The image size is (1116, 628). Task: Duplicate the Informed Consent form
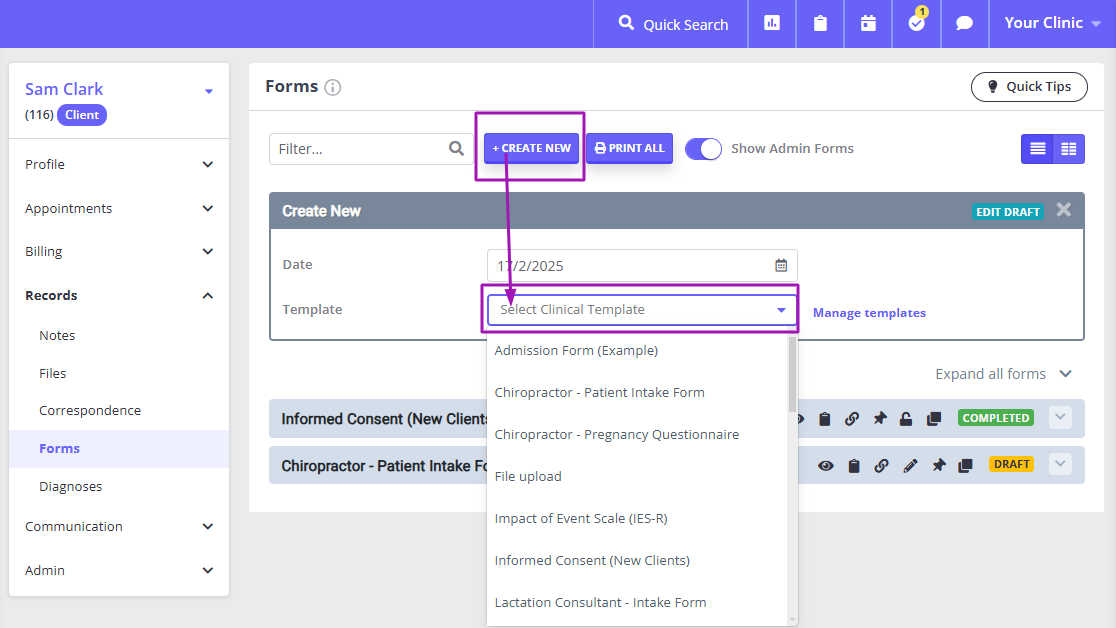(933, 418)
